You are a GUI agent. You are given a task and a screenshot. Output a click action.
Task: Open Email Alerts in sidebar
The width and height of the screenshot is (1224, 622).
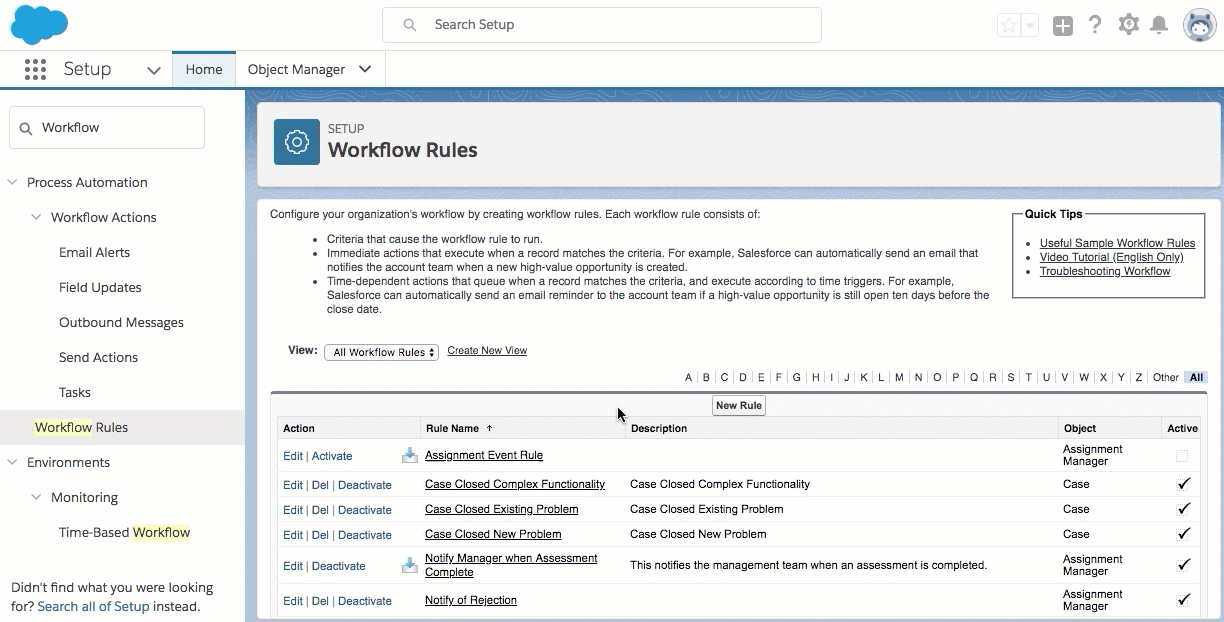click(x=94, y=252)
